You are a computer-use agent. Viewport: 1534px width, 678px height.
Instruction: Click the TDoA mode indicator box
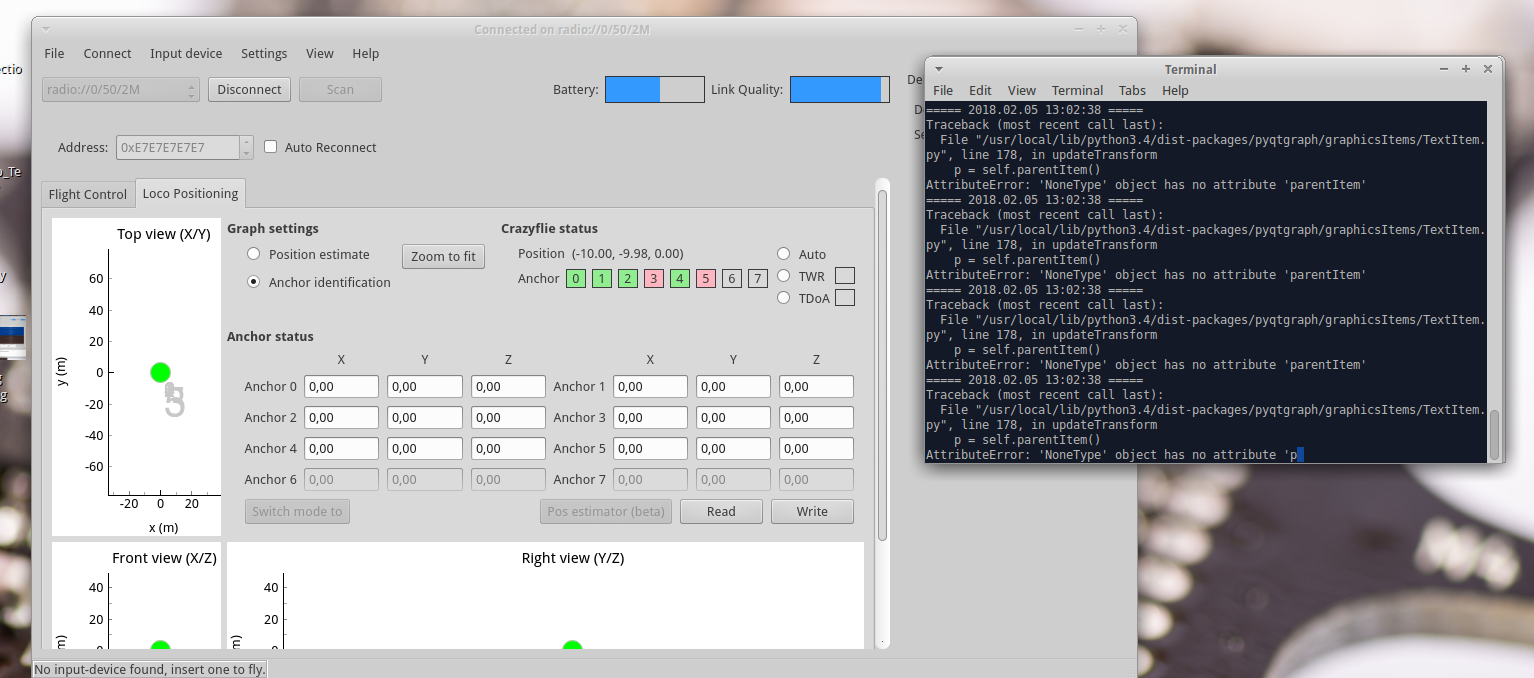click(845, 298)
